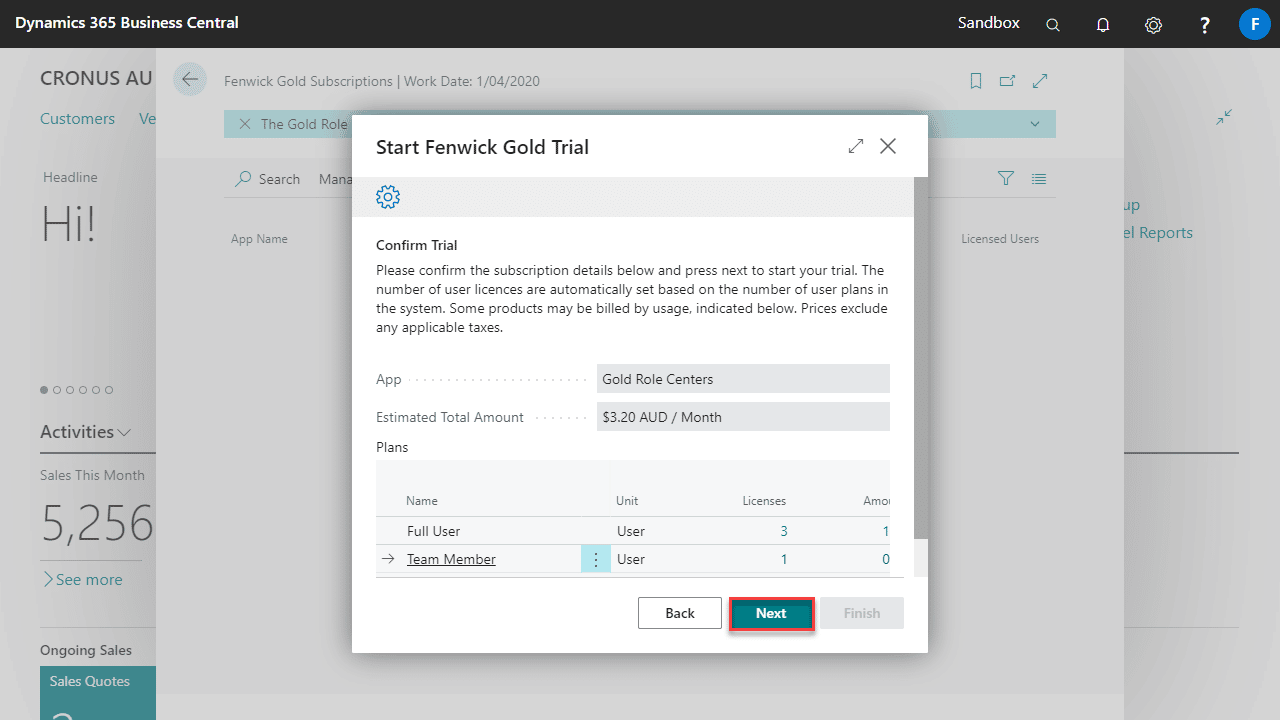Maximize the Start Fenwick Gold Trial dialog

(x=856, y=146)
